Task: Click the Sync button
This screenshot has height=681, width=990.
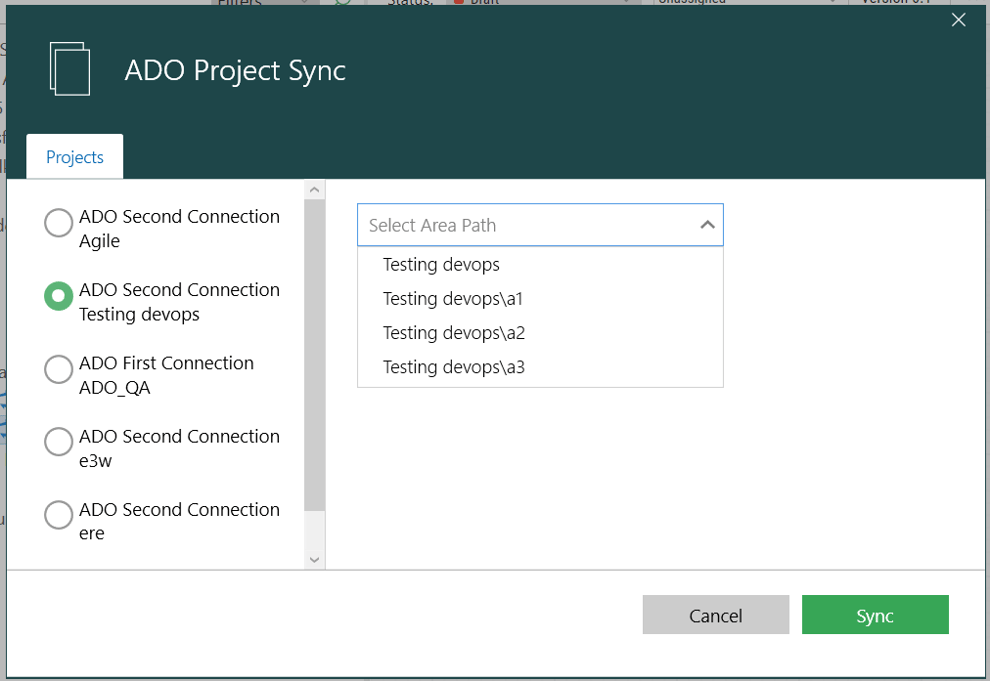Action: (x=875, y=614)
